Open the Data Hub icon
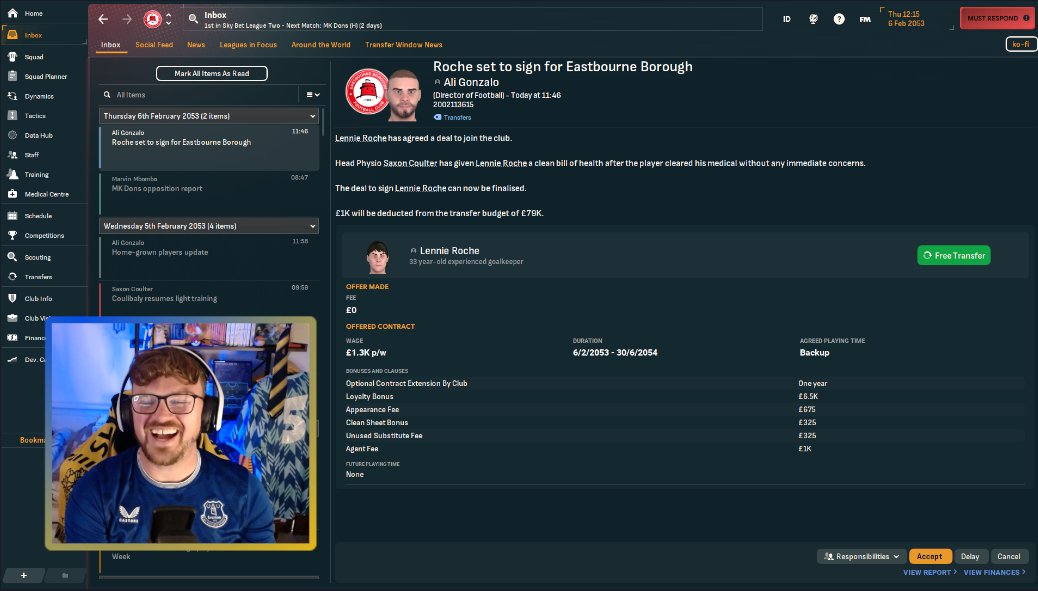This screenshot has height=591, width=1038. coord(13,135)
